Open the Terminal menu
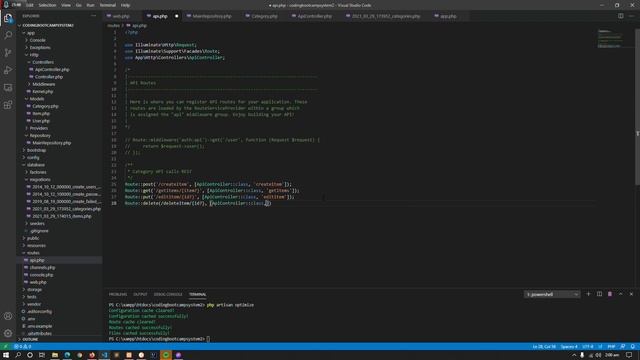Viewport: 640px width, 360px height. coord(108,5)
